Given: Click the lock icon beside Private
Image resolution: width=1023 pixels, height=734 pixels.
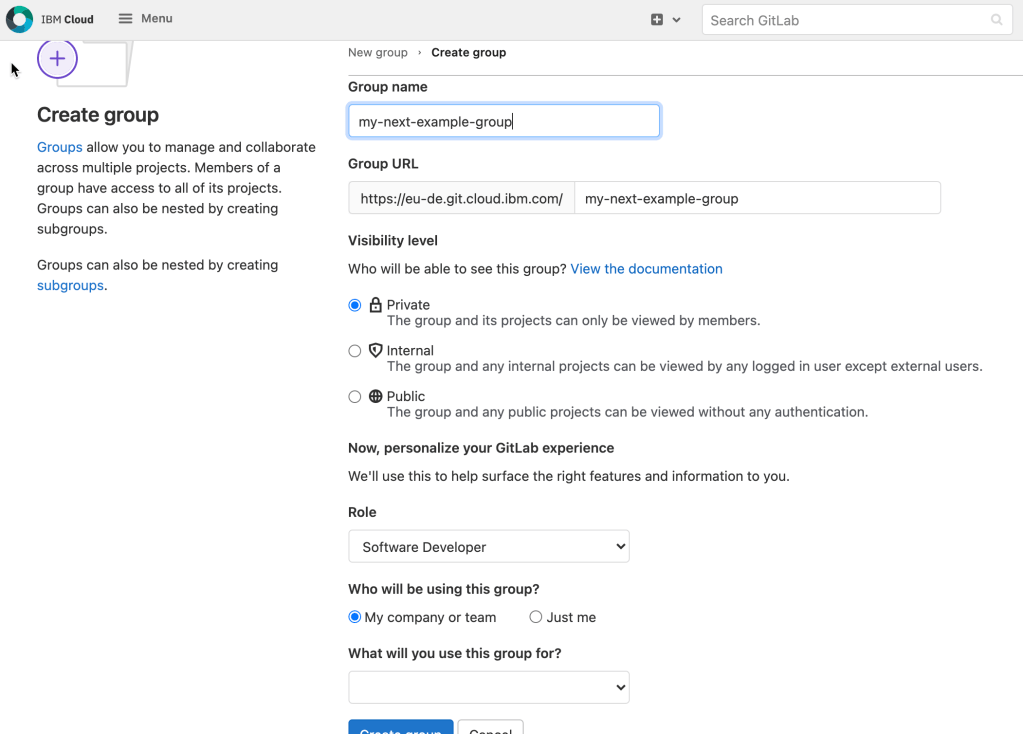Looking at the screenshot, I should (x=376, y=305).
